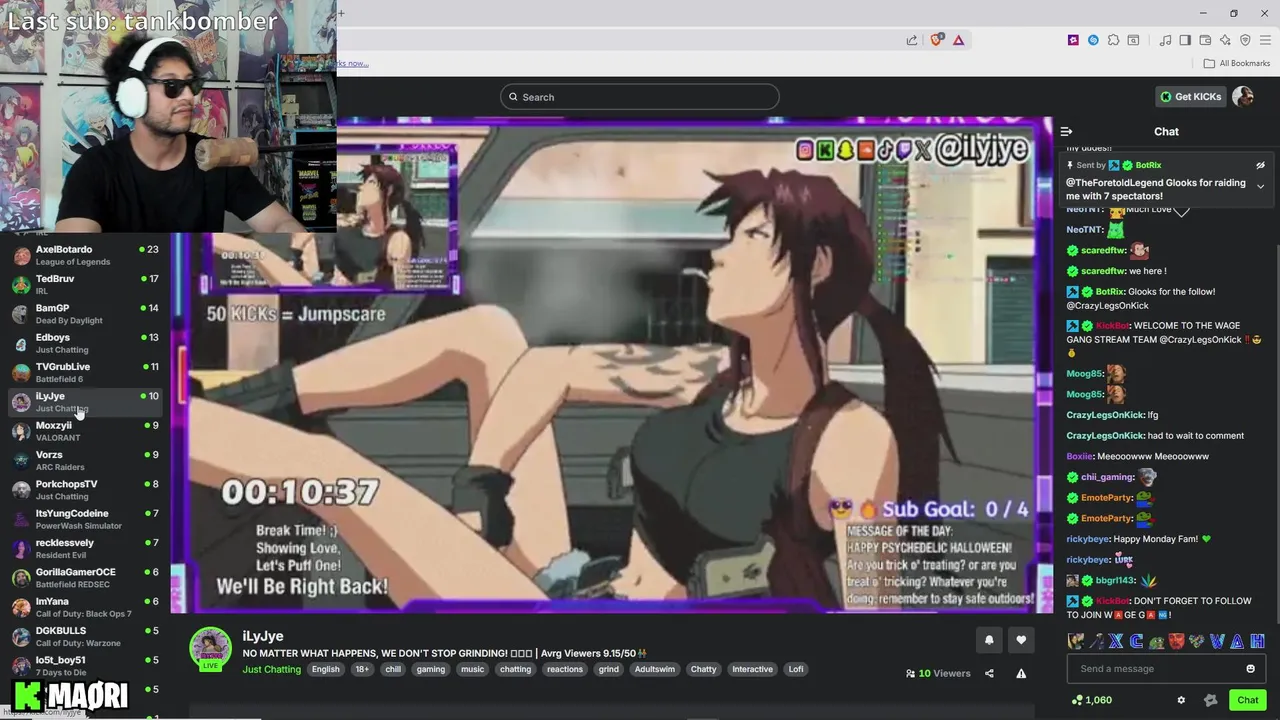Click the notification bell for iLyJye
Screen dimensions: 1280x720
tap(989, 640)
